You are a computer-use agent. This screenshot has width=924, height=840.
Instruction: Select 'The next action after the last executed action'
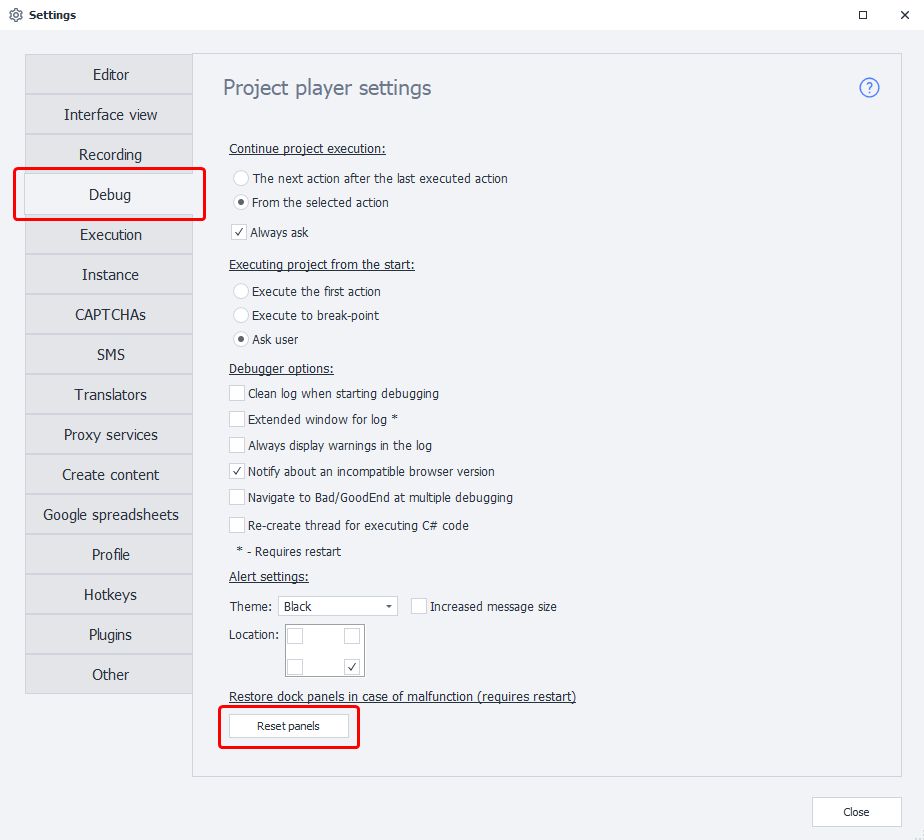(x=241, y=178)
